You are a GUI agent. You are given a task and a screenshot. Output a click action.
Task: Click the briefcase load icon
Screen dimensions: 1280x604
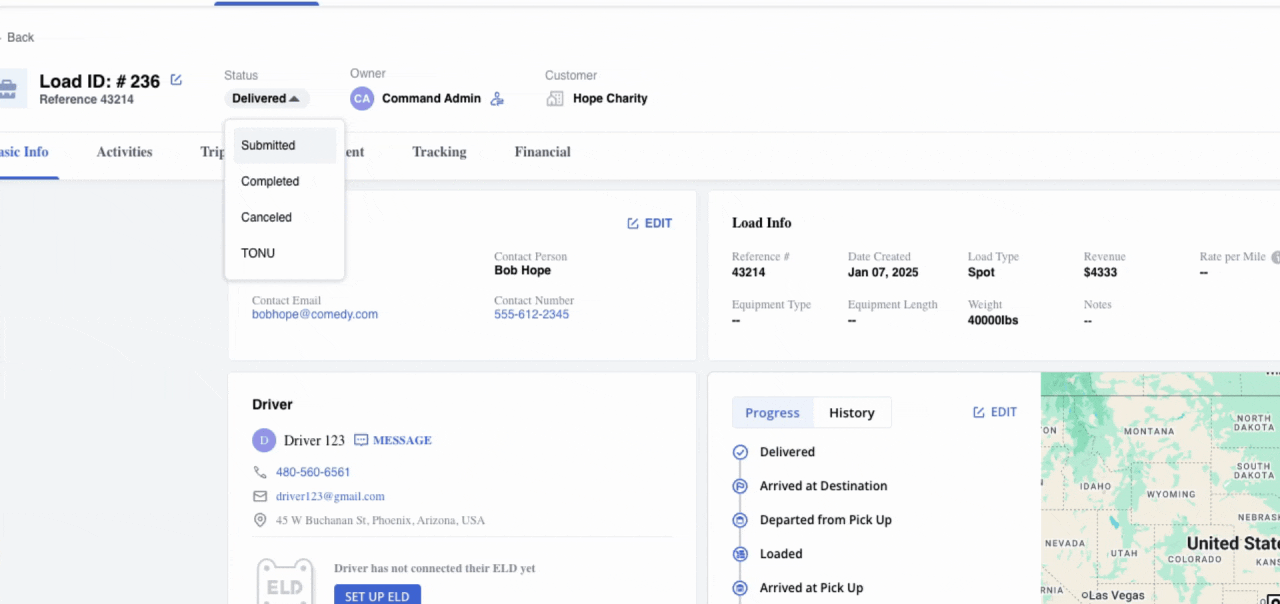(8, 88)
